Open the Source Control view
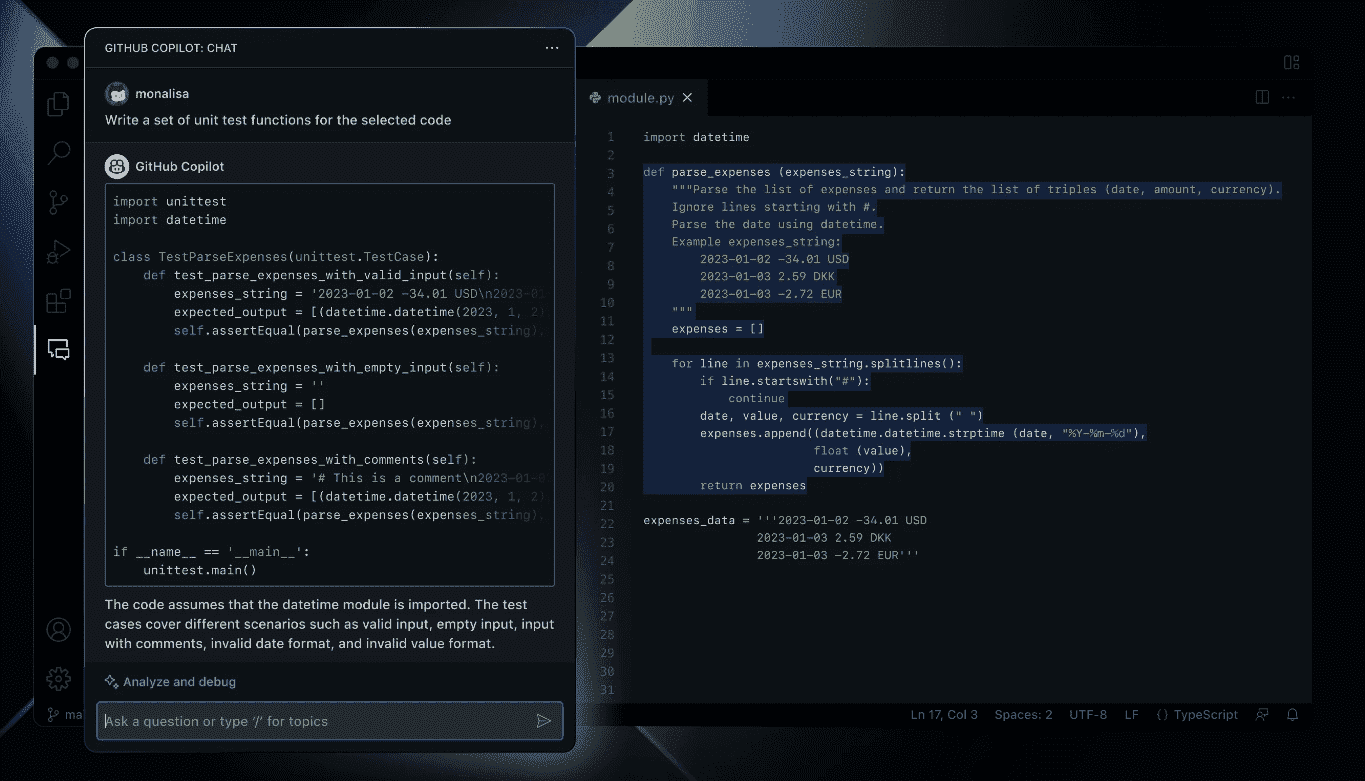The image size is (1365, 781). coord(59,202)
